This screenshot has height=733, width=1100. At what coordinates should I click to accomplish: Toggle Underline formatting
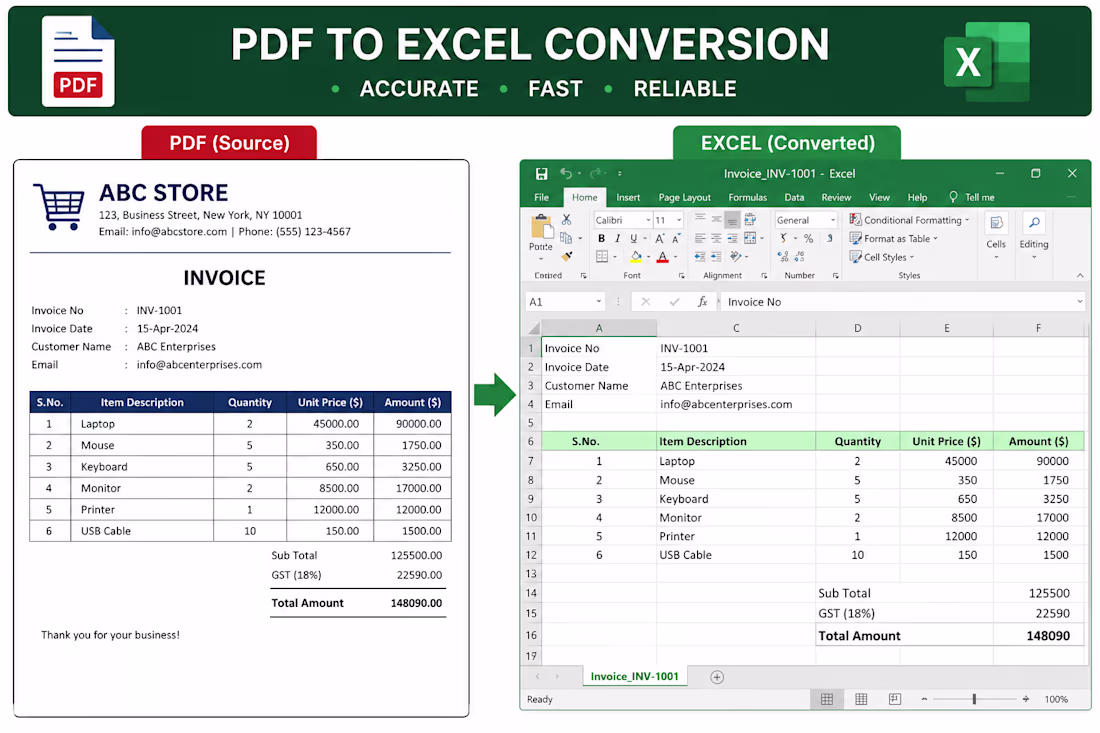(x=633, y=238)
